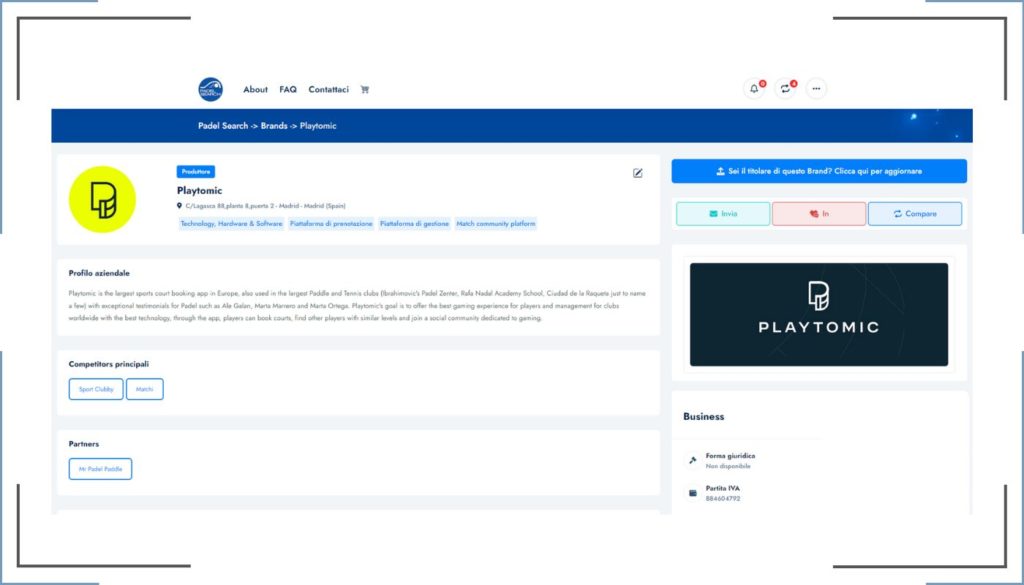This screenshot has width=1024, height=585.
Task: Click the Partners heading
Action: tap(84, 443)
